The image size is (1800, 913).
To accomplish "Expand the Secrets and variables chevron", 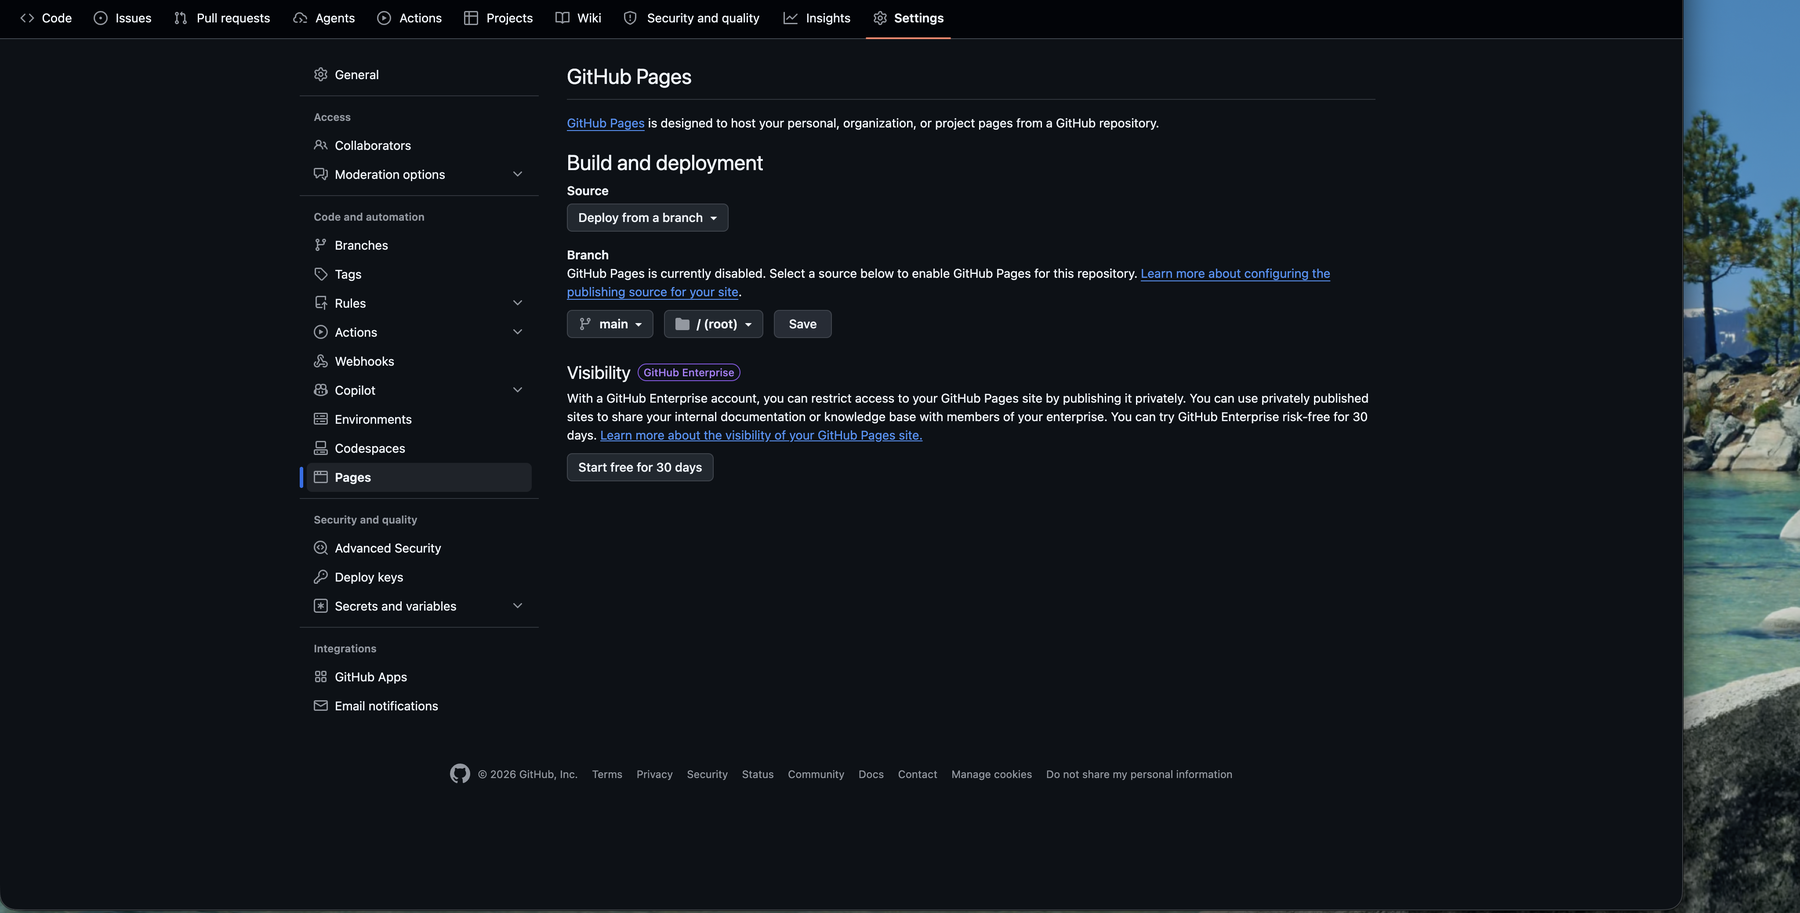I will 518,607.
